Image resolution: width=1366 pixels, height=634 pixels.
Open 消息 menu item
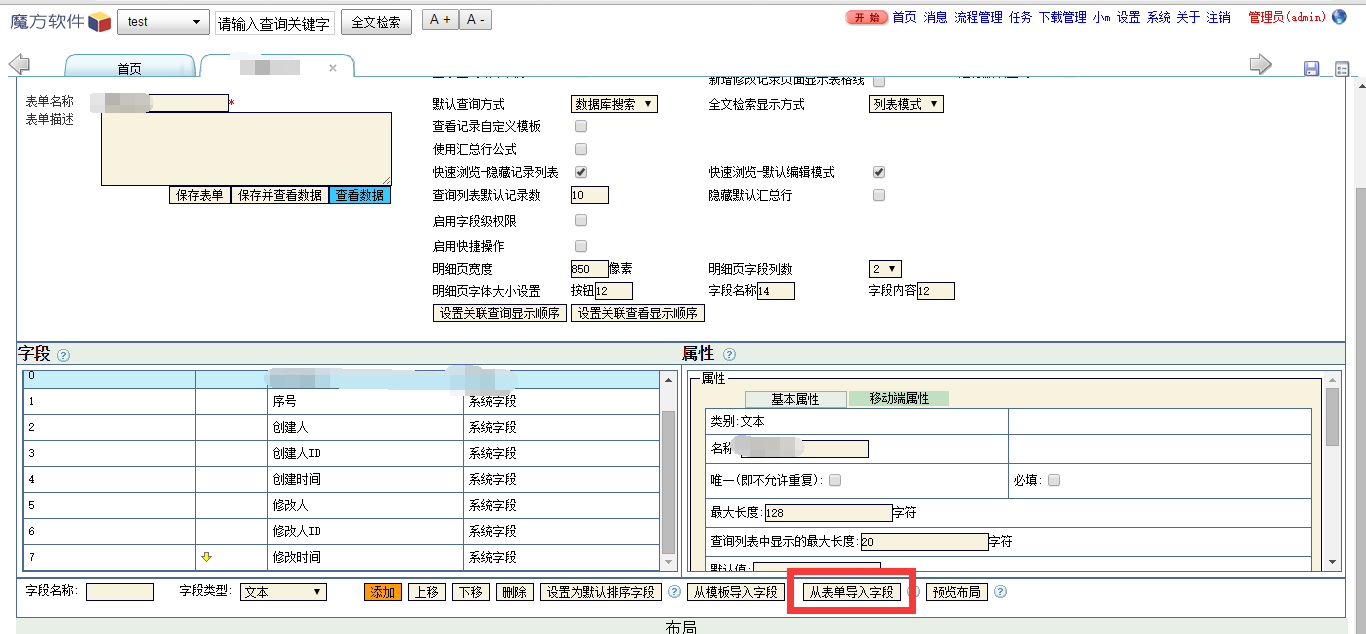pos(935,18)
